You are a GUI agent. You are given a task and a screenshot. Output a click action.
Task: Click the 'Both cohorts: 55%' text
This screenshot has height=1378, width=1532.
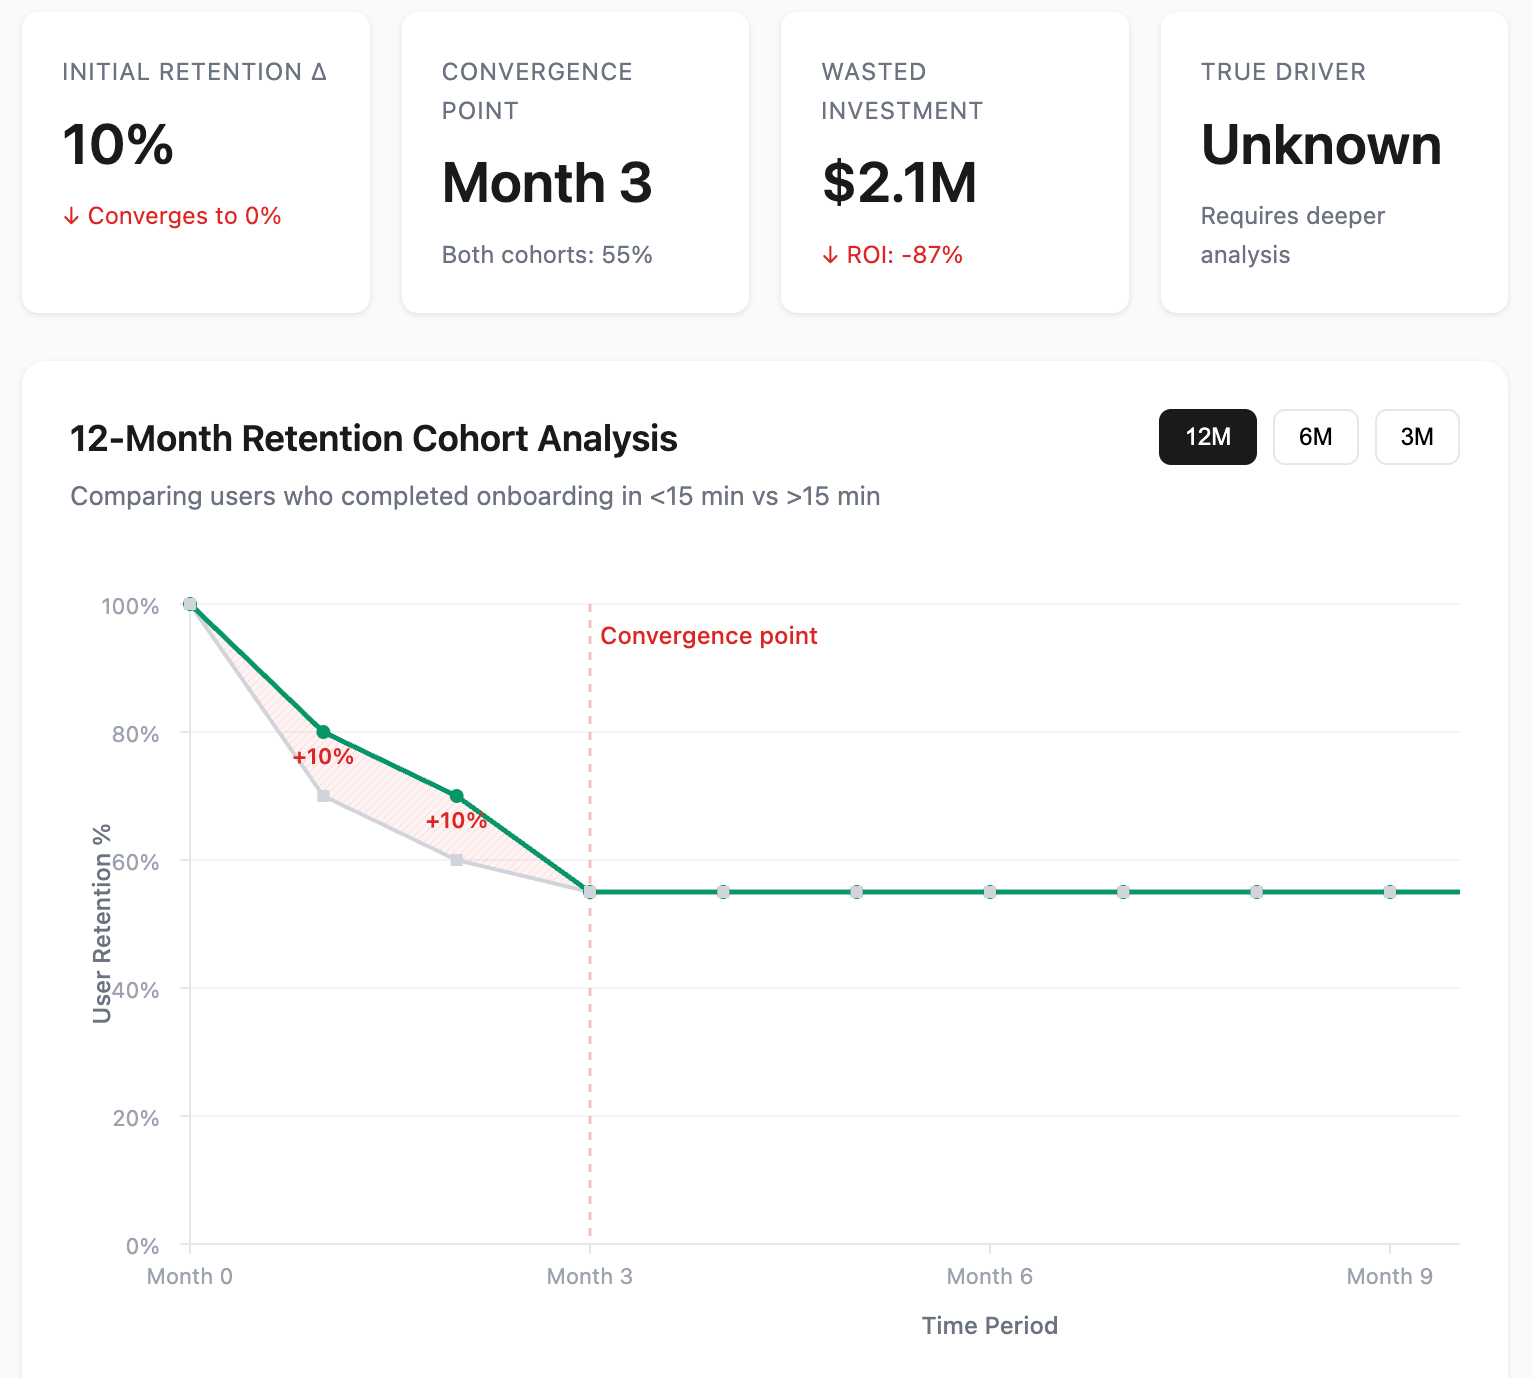point(547,255)
